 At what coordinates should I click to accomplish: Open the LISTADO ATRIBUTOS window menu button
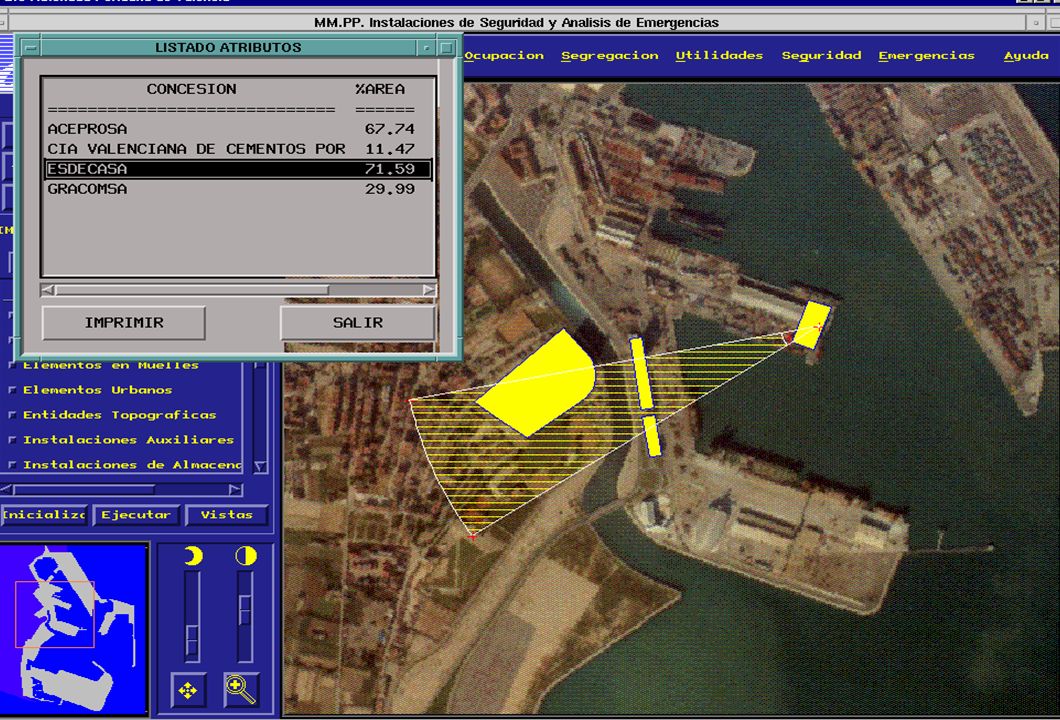click(30, 48)
